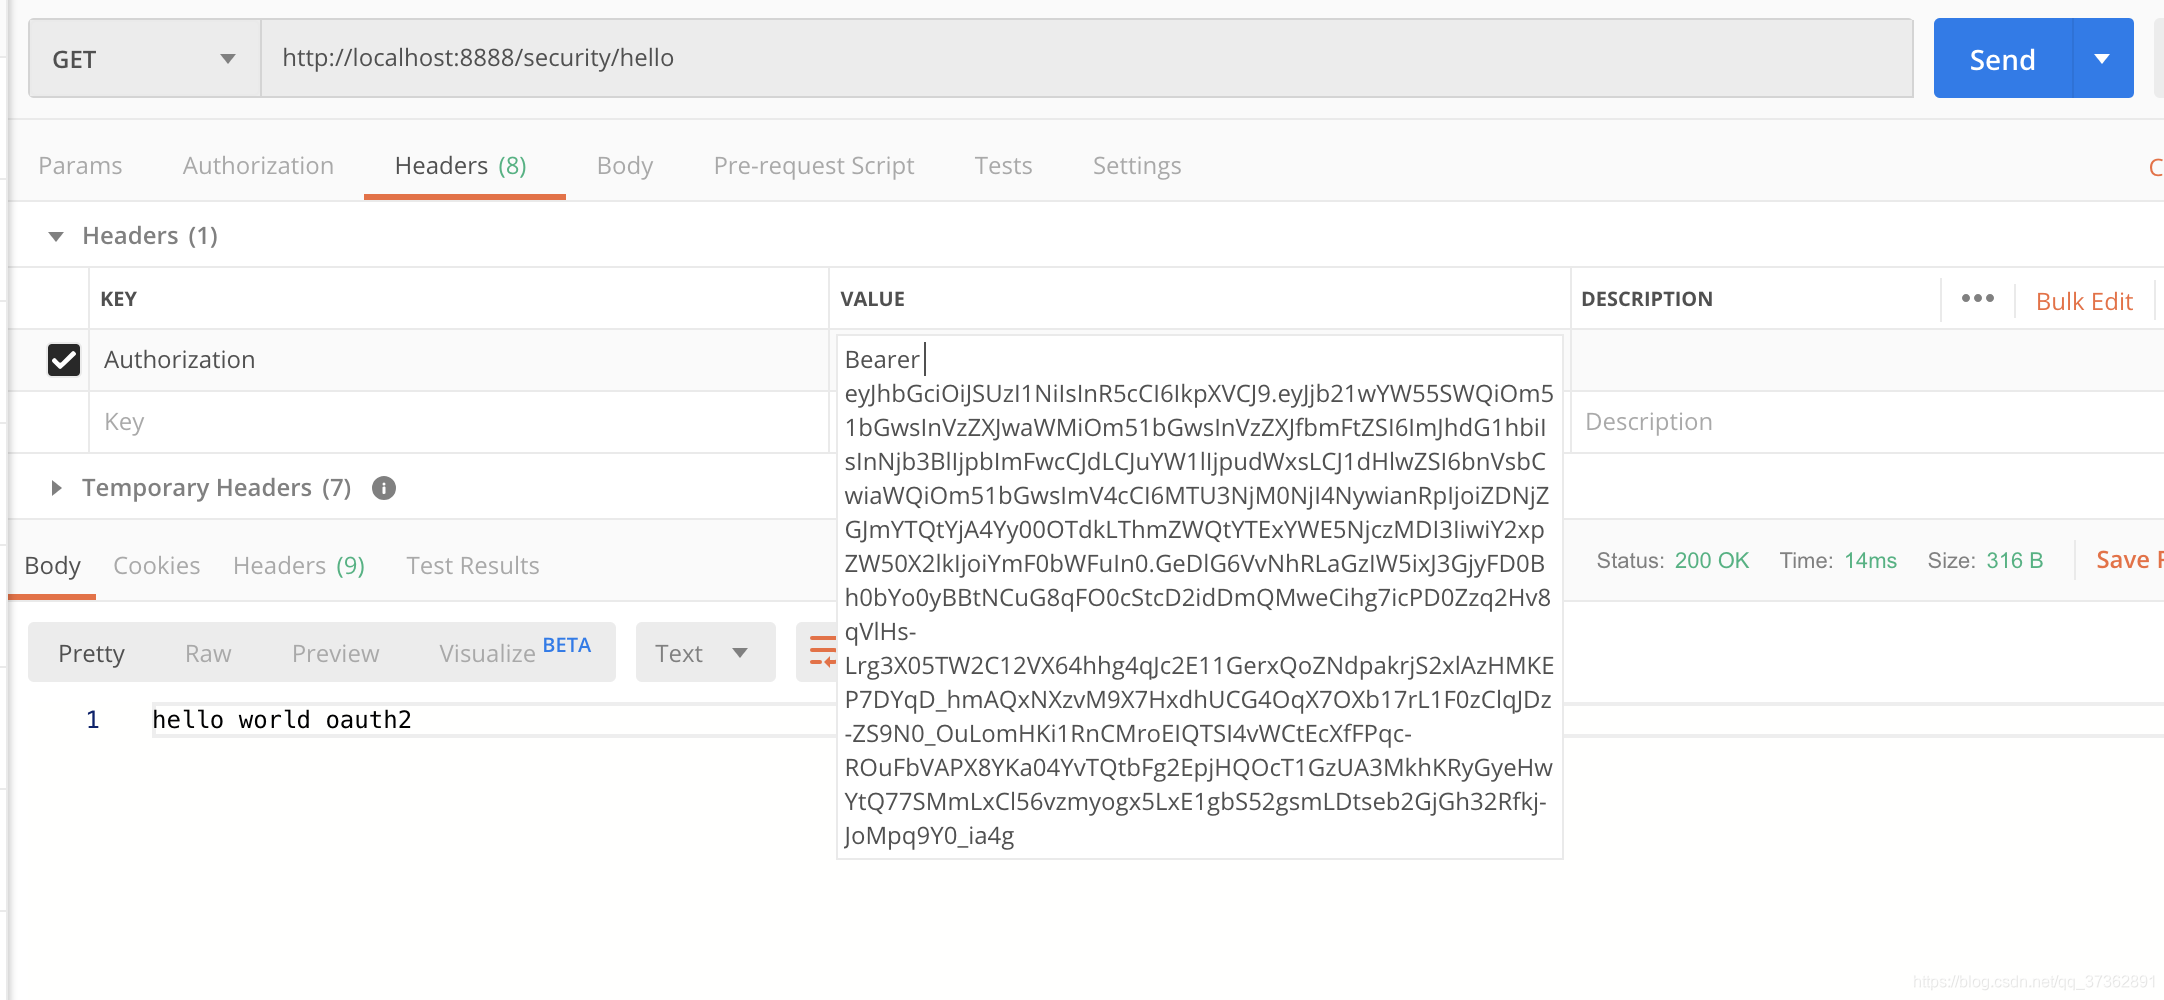Switch to the Params tab
Screen dimensions: 2164x1000
coord(80,166)
